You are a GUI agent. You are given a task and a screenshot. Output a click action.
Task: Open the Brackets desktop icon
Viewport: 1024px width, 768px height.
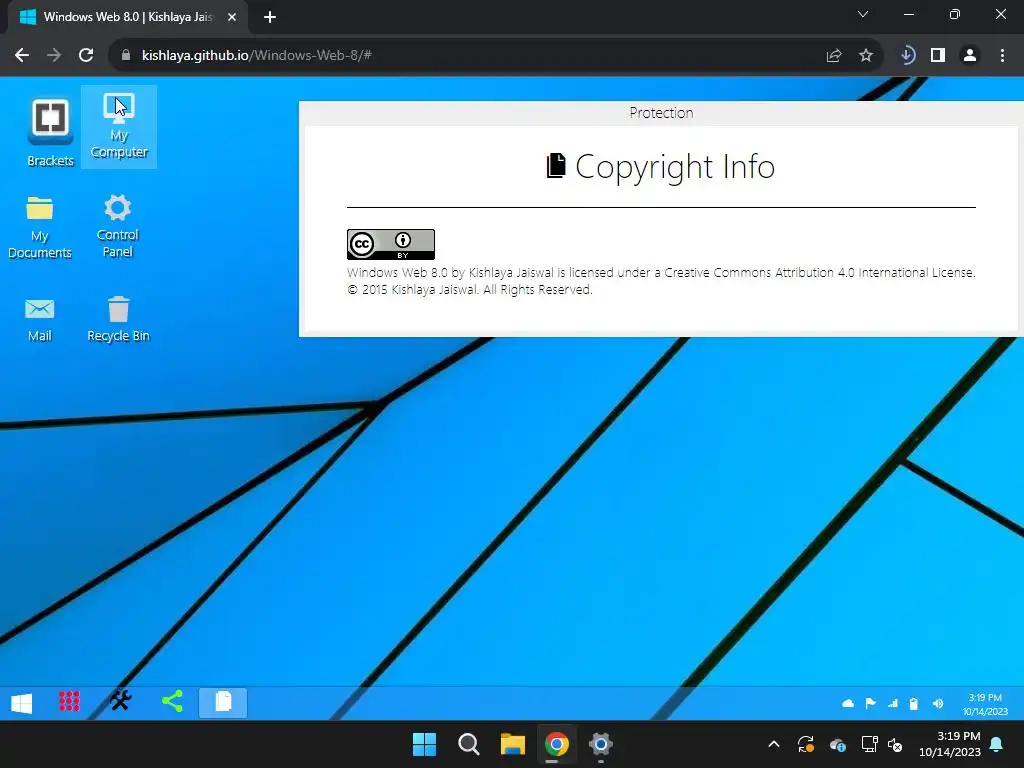[x=50, y=132]
